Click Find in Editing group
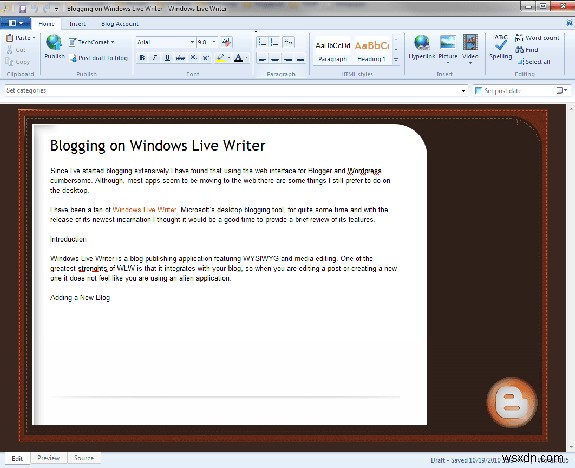 (x=527, y=50)
